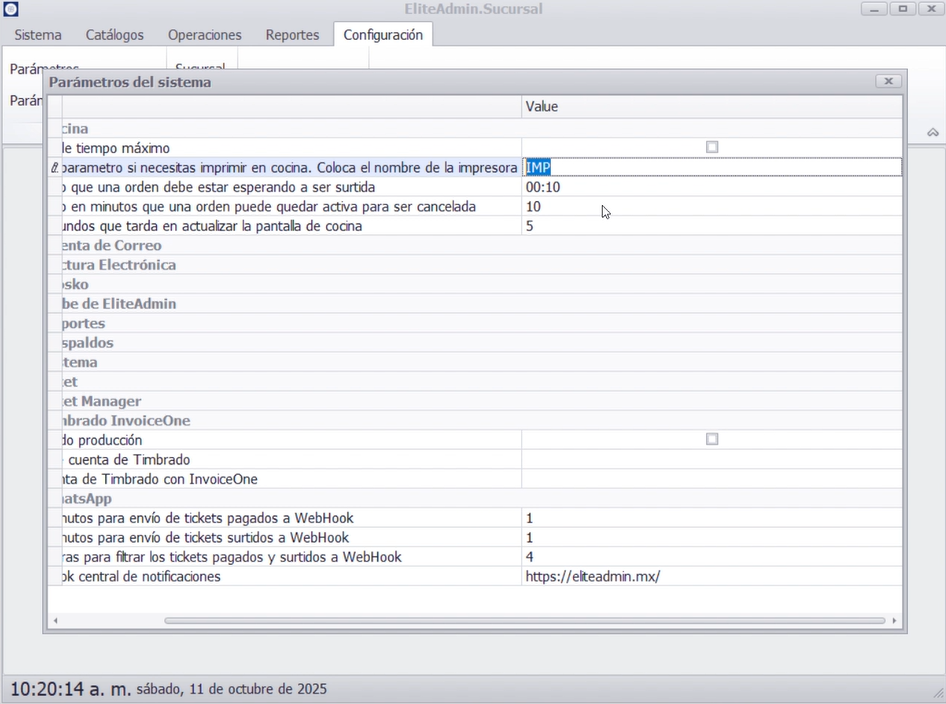Close the Parámetros del sistema dialog

(887, 81)
